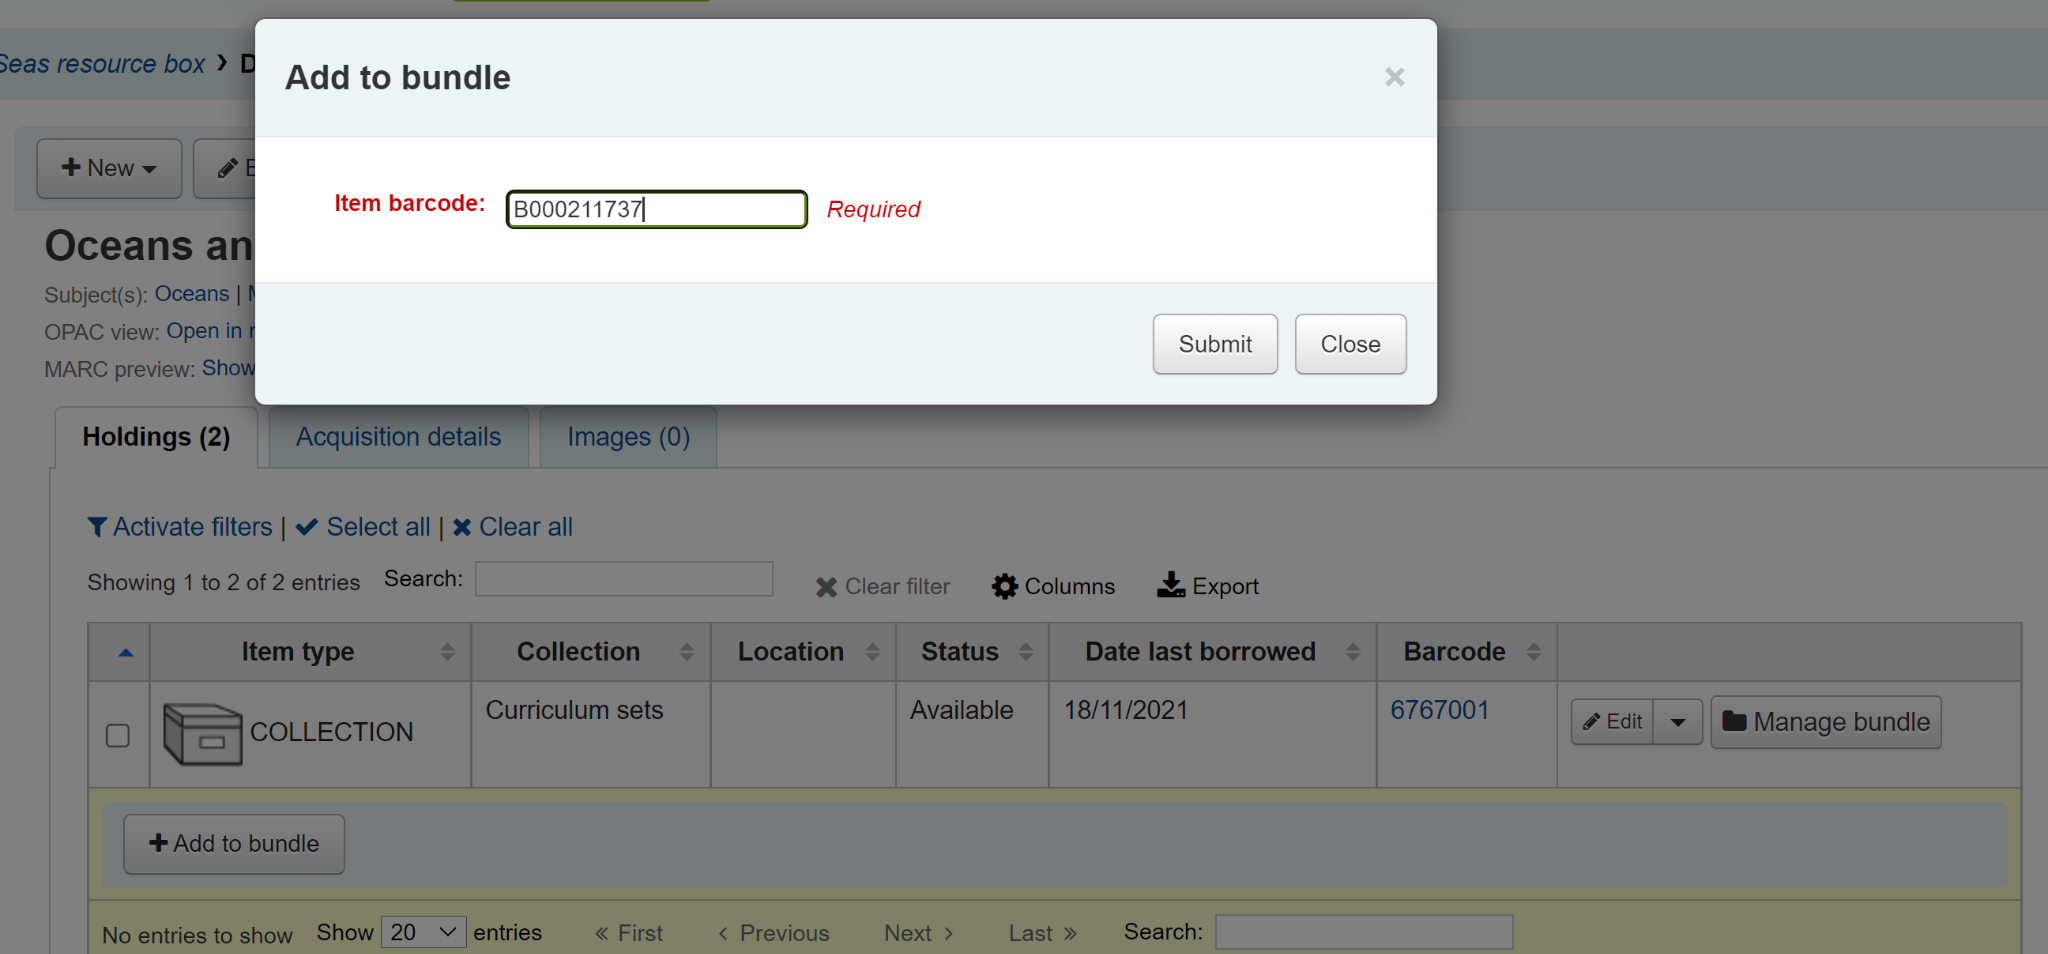Add to bundle using the plus icon
The height and width of the screenshot is (954, 2048).
pos(158,843)
